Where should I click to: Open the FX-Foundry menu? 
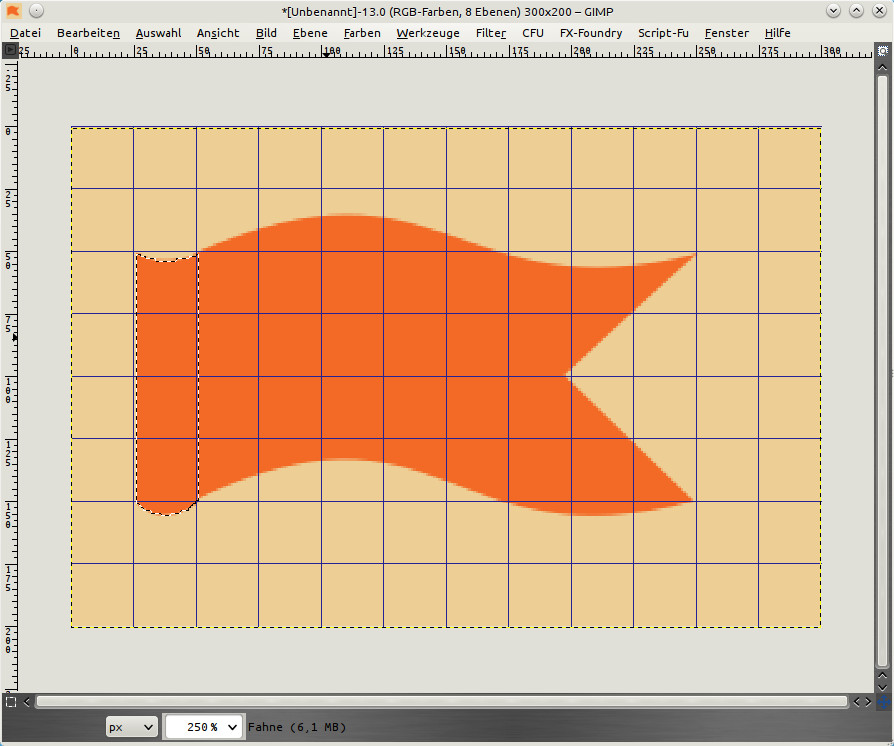[x=590, y=33]
